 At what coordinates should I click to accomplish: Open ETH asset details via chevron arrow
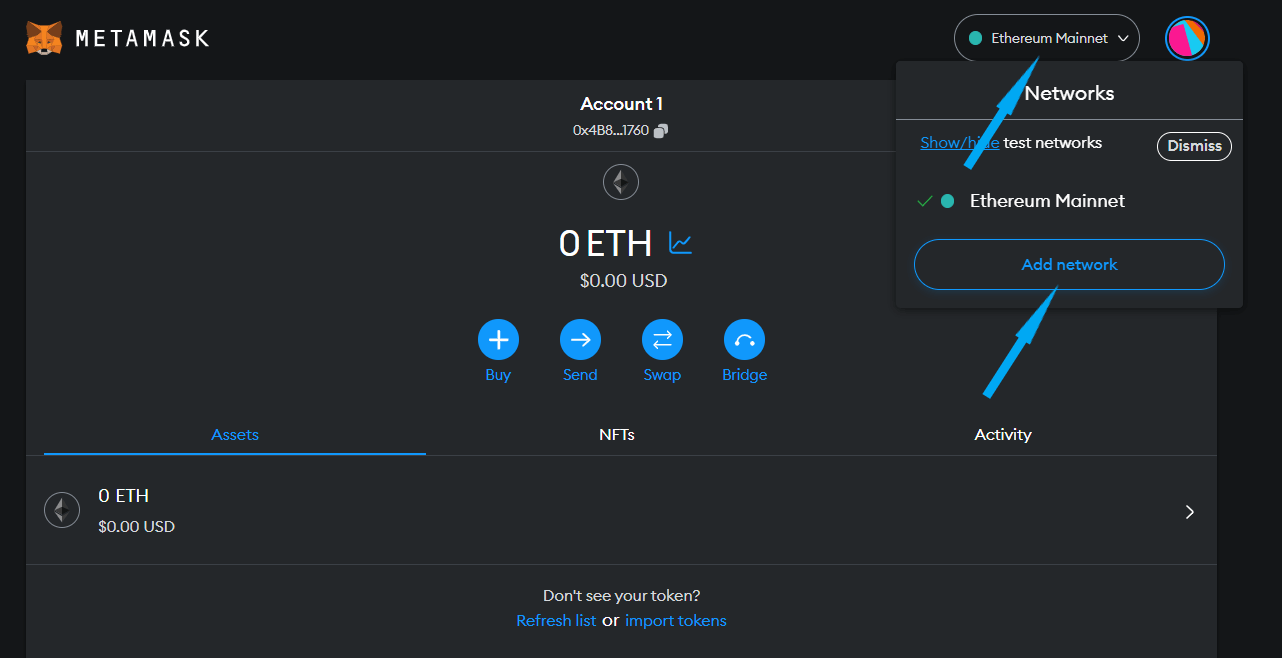(1190, 512)
